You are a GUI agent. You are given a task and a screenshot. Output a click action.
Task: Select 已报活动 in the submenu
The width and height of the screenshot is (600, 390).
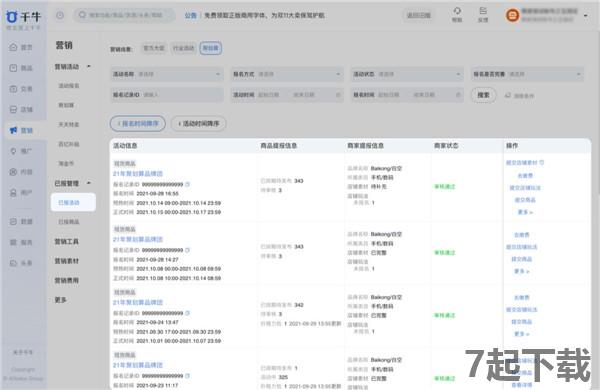click(x=73, y=202)
